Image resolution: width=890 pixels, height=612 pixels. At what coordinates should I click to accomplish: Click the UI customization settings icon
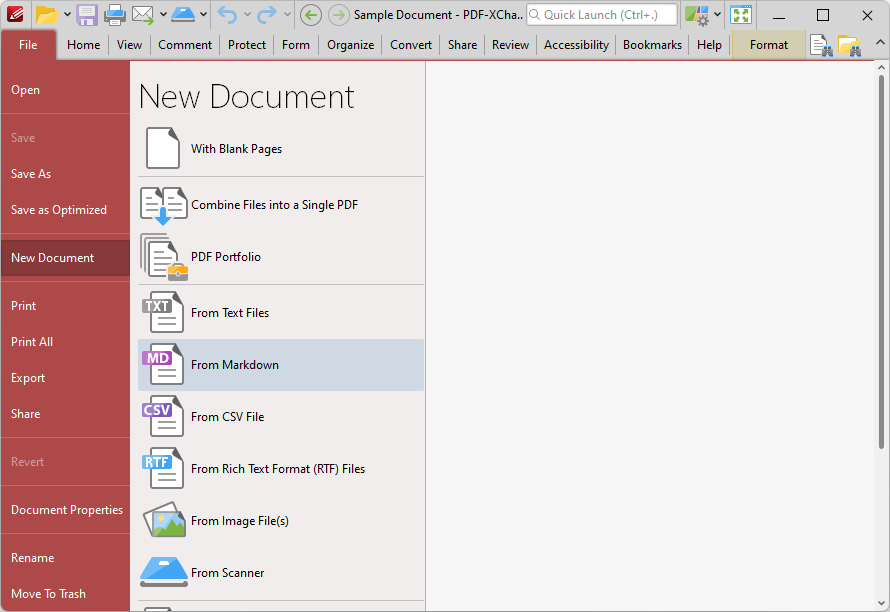pyautogui.click(x=696, y=15)
